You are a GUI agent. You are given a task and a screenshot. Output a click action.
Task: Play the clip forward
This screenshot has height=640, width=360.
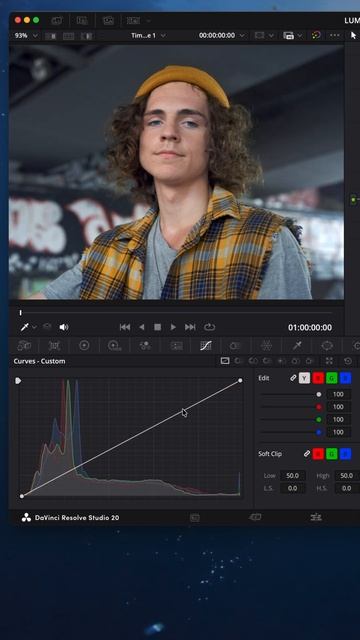(173, 327)
